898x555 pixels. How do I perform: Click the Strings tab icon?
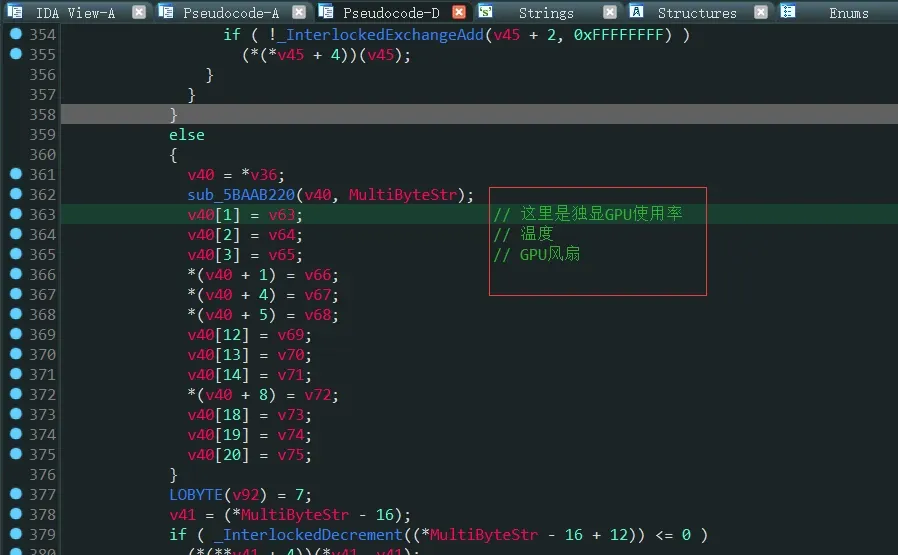click(486, 11)
